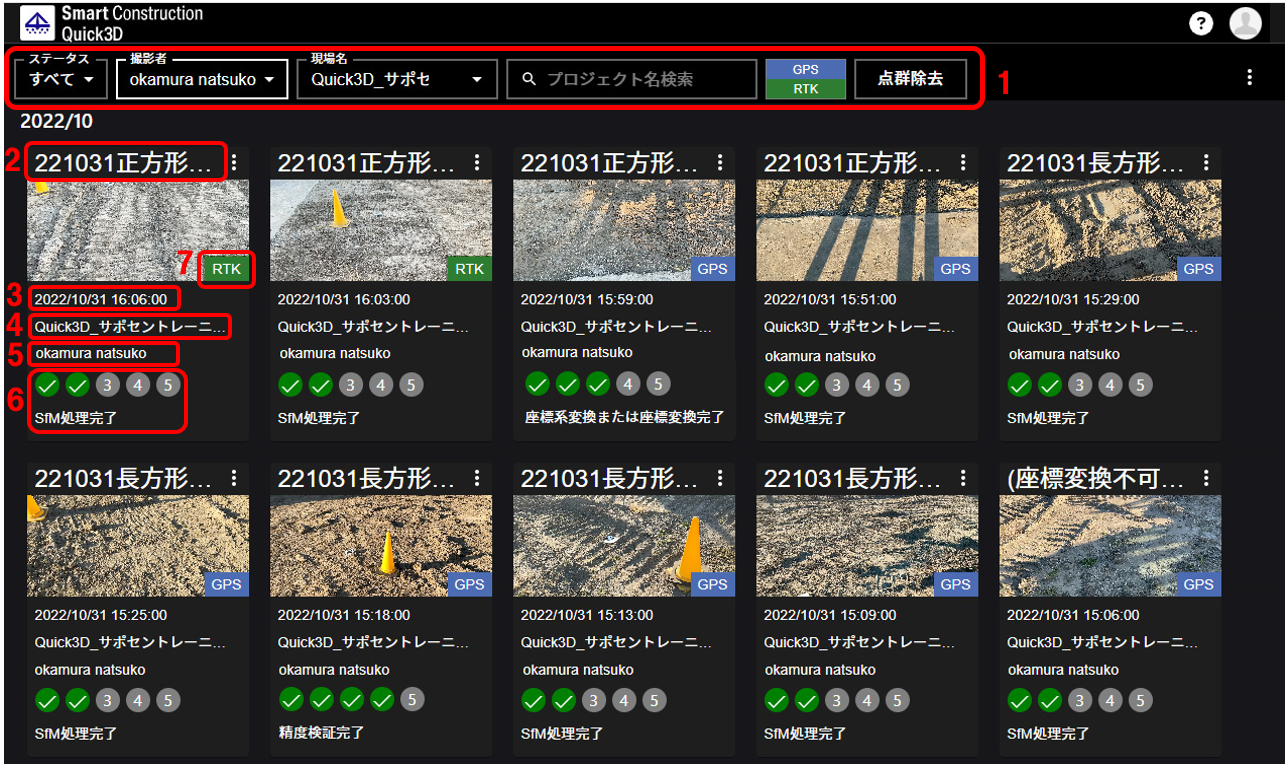The width and height of the screenshot is (1287, 764).
Task: Open the thumbnail of the 15:51:00 project
Action: click(867, 230)
